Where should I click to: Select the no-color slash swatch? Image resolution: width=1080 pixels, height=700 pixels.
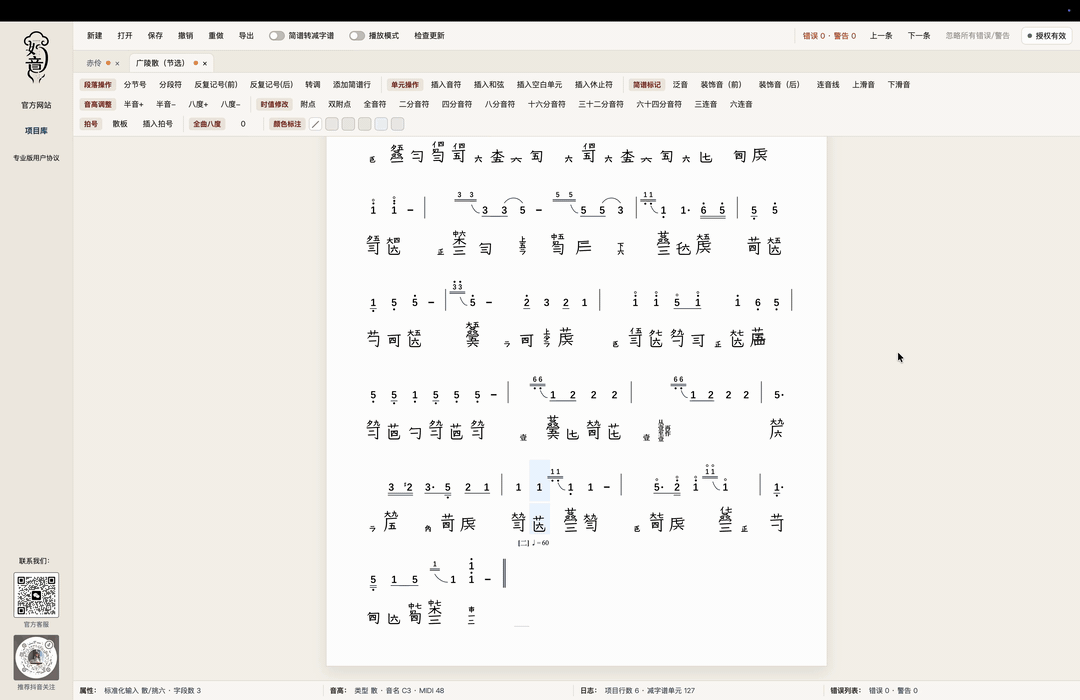(x=315, y=124)
